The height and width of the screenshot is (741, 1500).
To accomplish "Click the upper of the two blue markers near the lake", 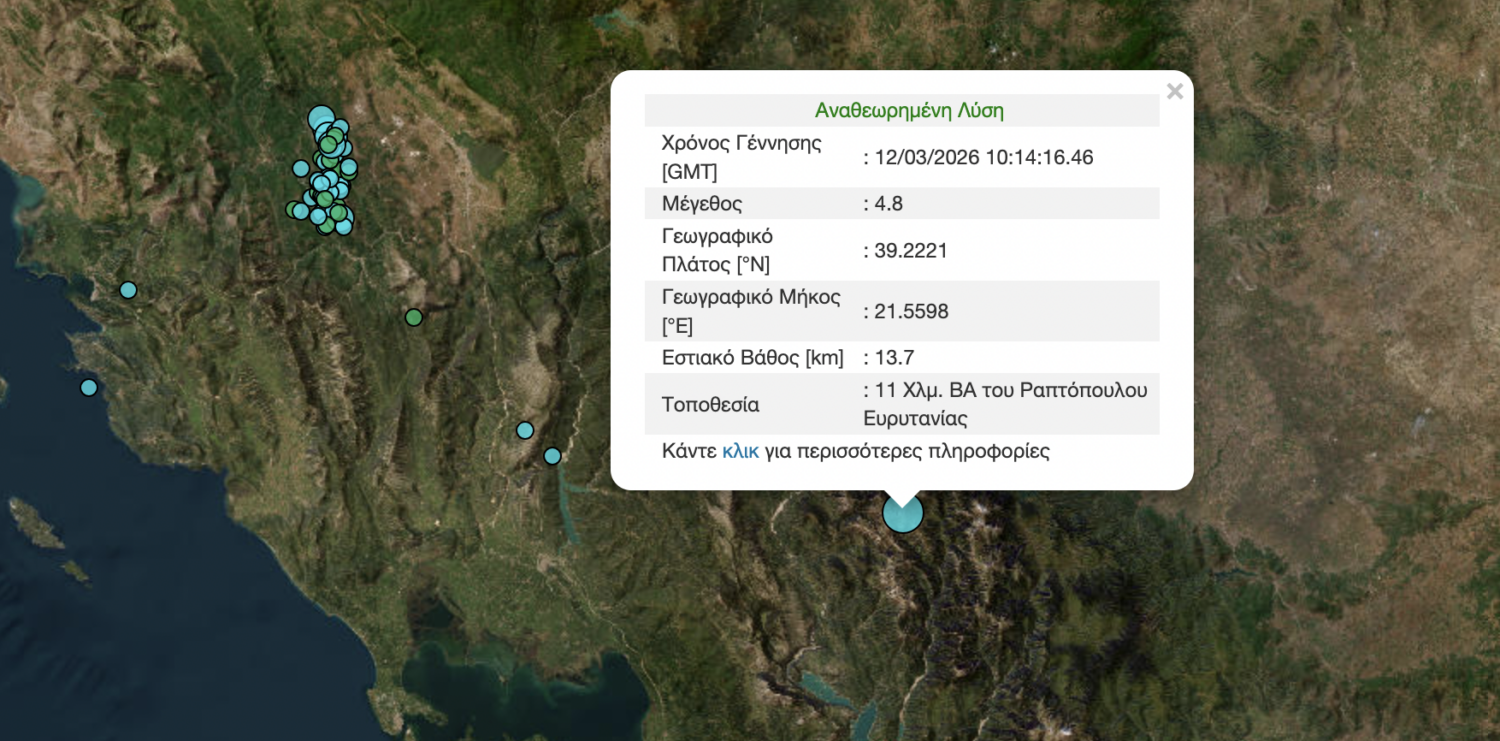I will (x=525, y=430).
